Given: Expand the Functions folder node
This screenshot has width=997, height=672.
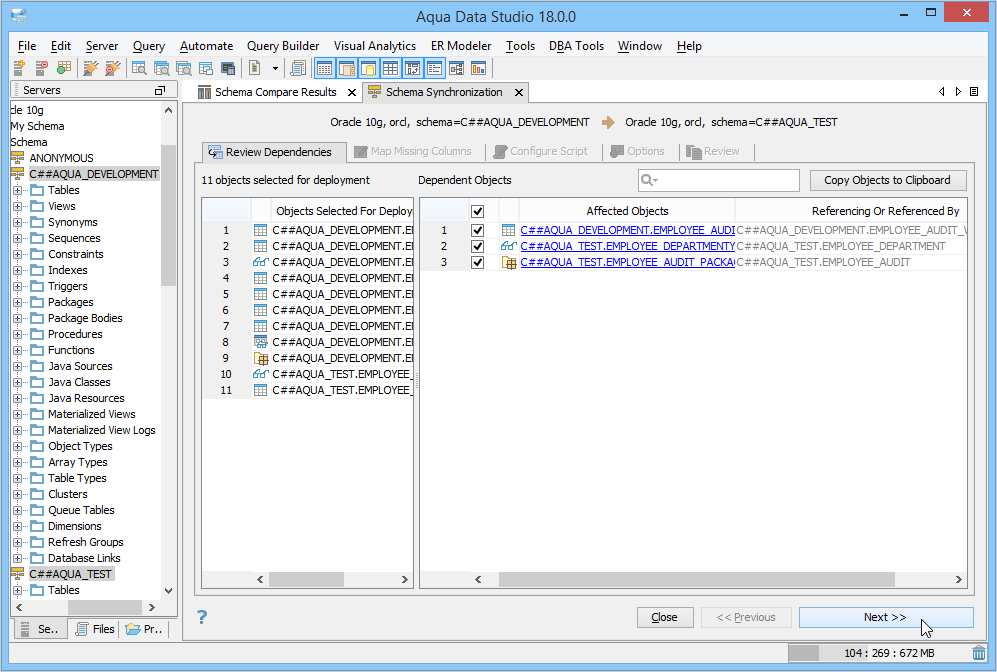Looking at the screenshot, I should 17,350.
